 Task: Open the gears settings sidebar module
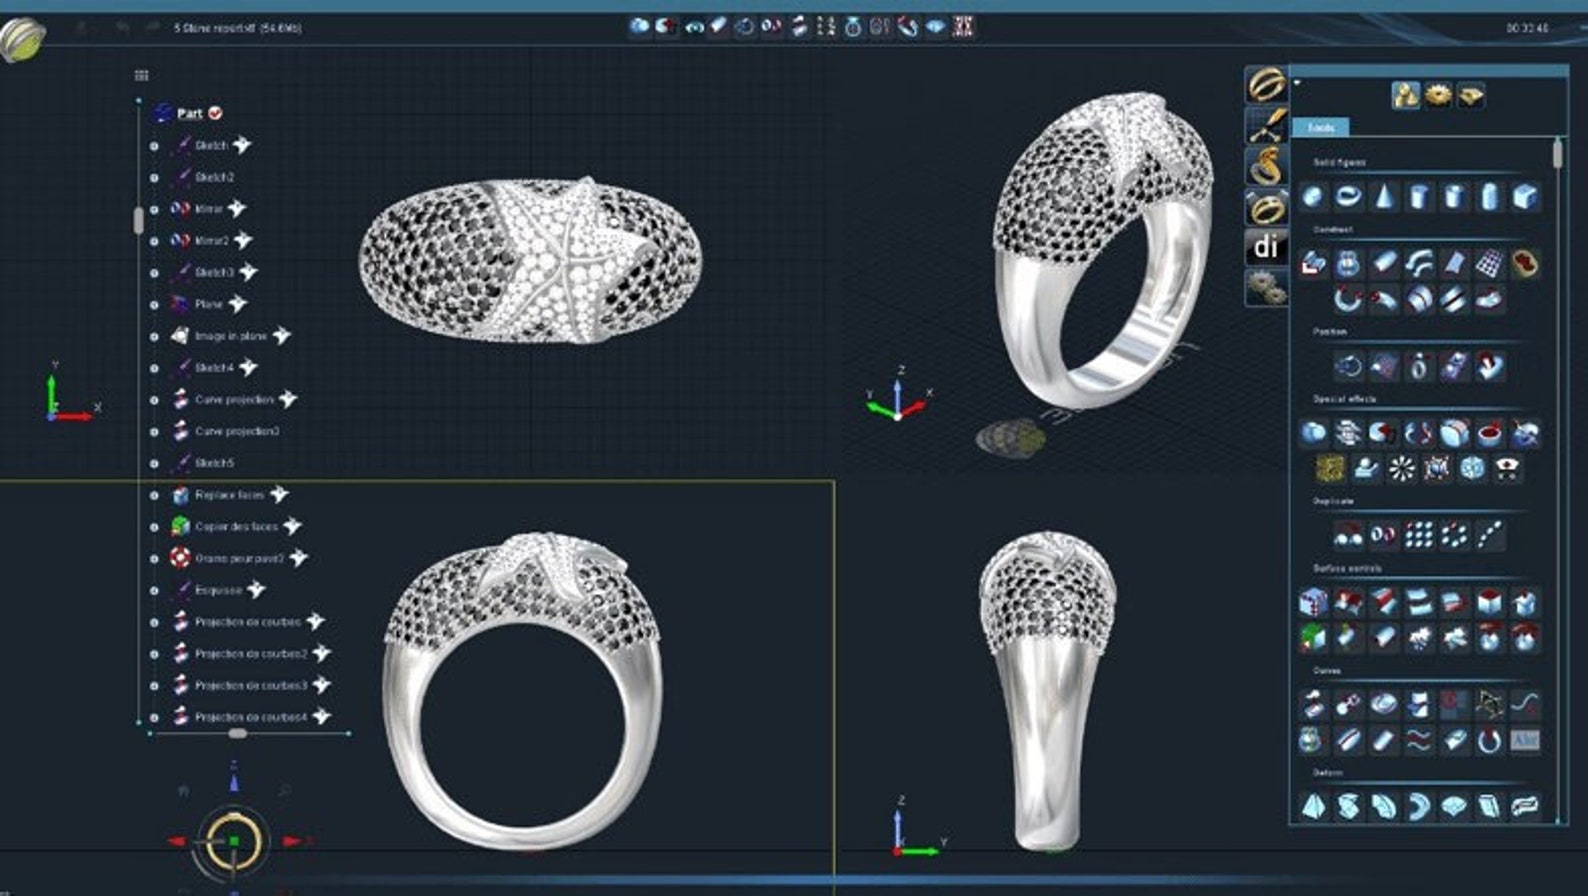coord(1266,288)
